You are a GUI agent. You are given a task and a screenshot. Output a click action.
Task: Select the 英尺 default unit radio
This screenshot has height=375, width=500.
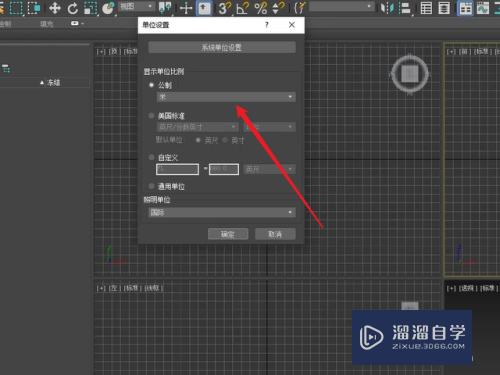coord(198,140)
